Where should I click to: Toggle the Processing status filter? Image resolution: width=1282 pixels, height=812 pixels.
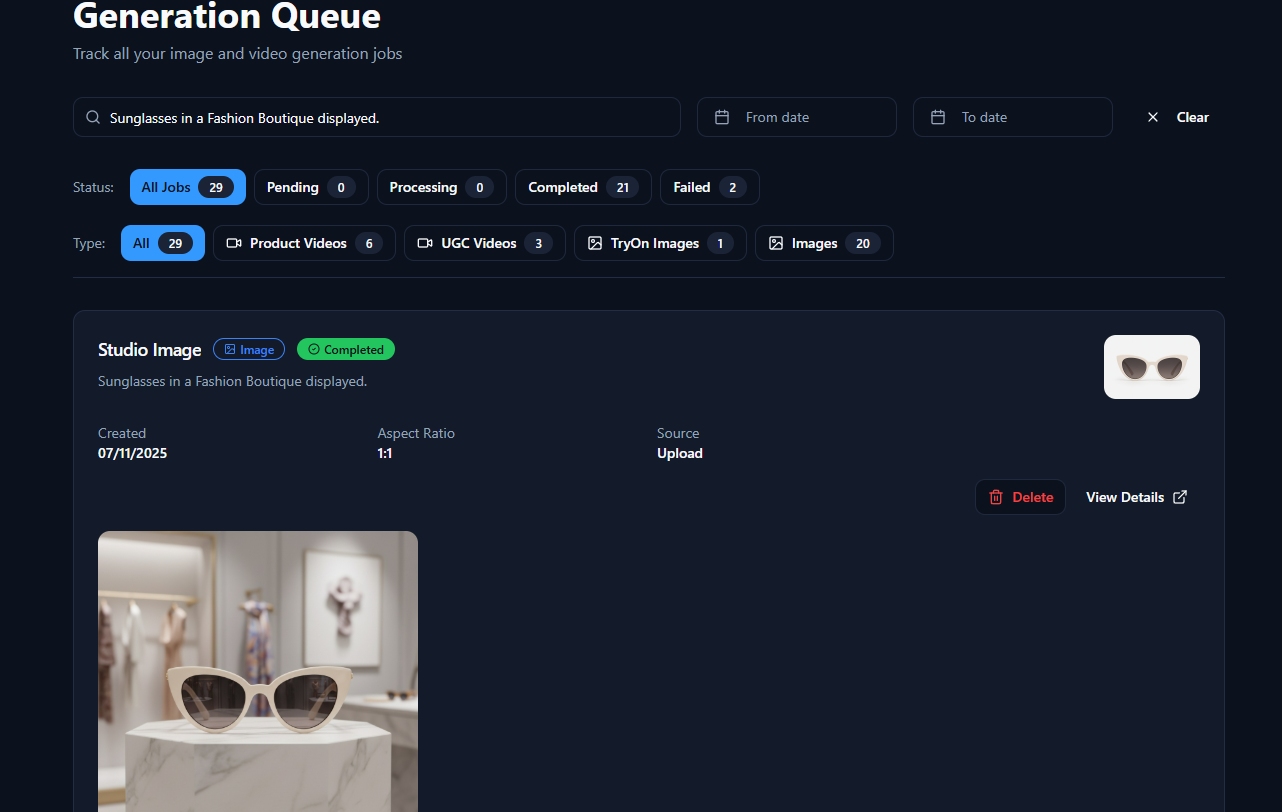click(441, 187)
